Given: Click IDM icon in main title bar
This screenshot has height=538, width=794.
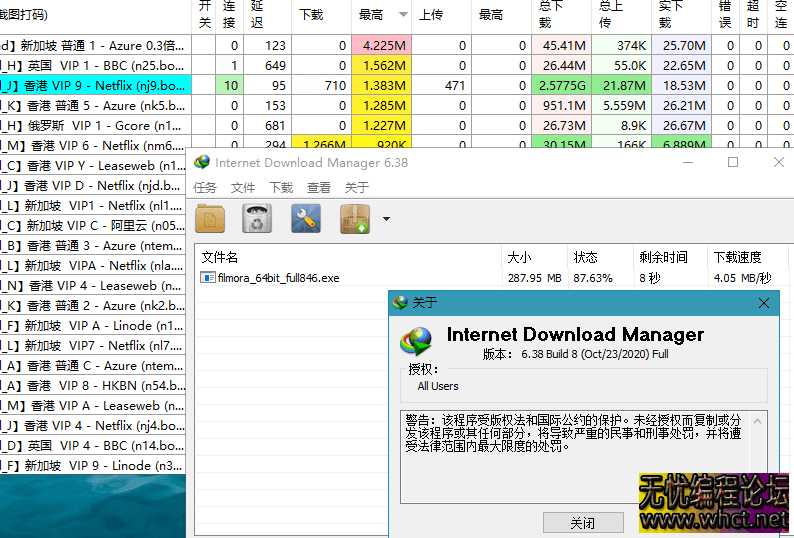Looking at the screenshot, I should point(202,163).
